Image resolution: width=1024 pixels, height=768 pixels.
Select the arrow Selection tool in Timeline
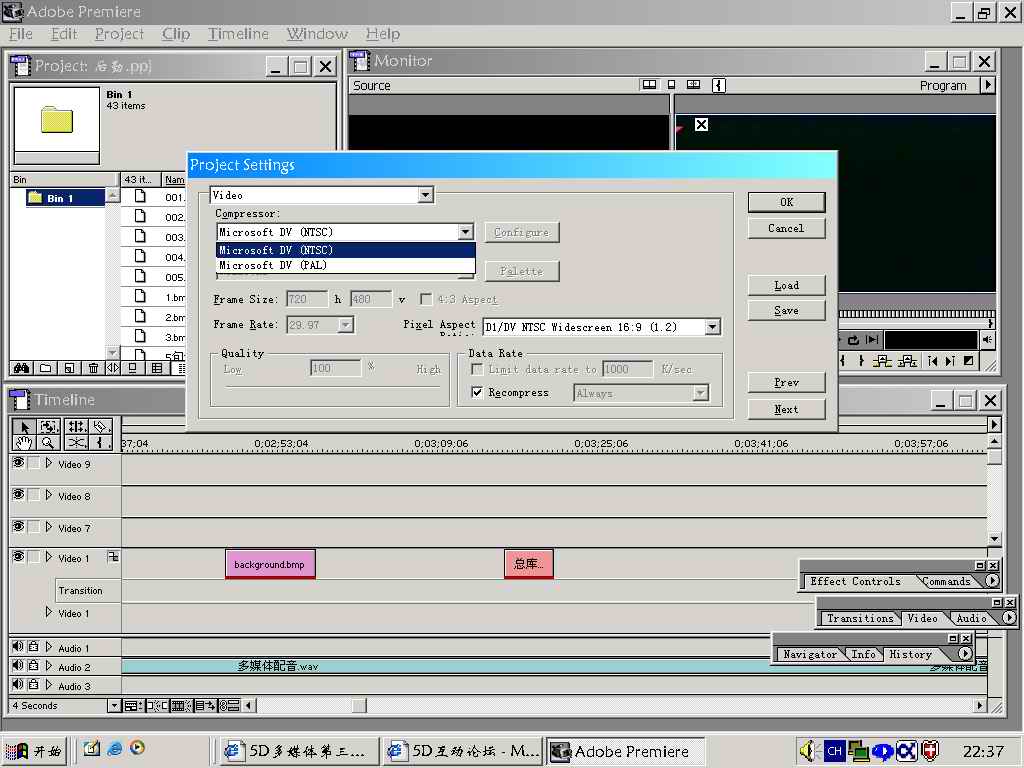point(24,427)
